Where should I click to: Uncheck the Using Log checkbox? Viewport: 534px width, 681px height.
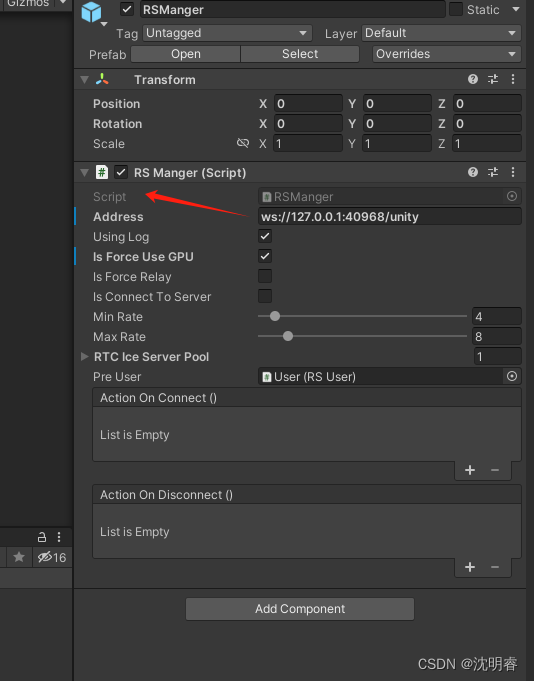tap(265, 236)
